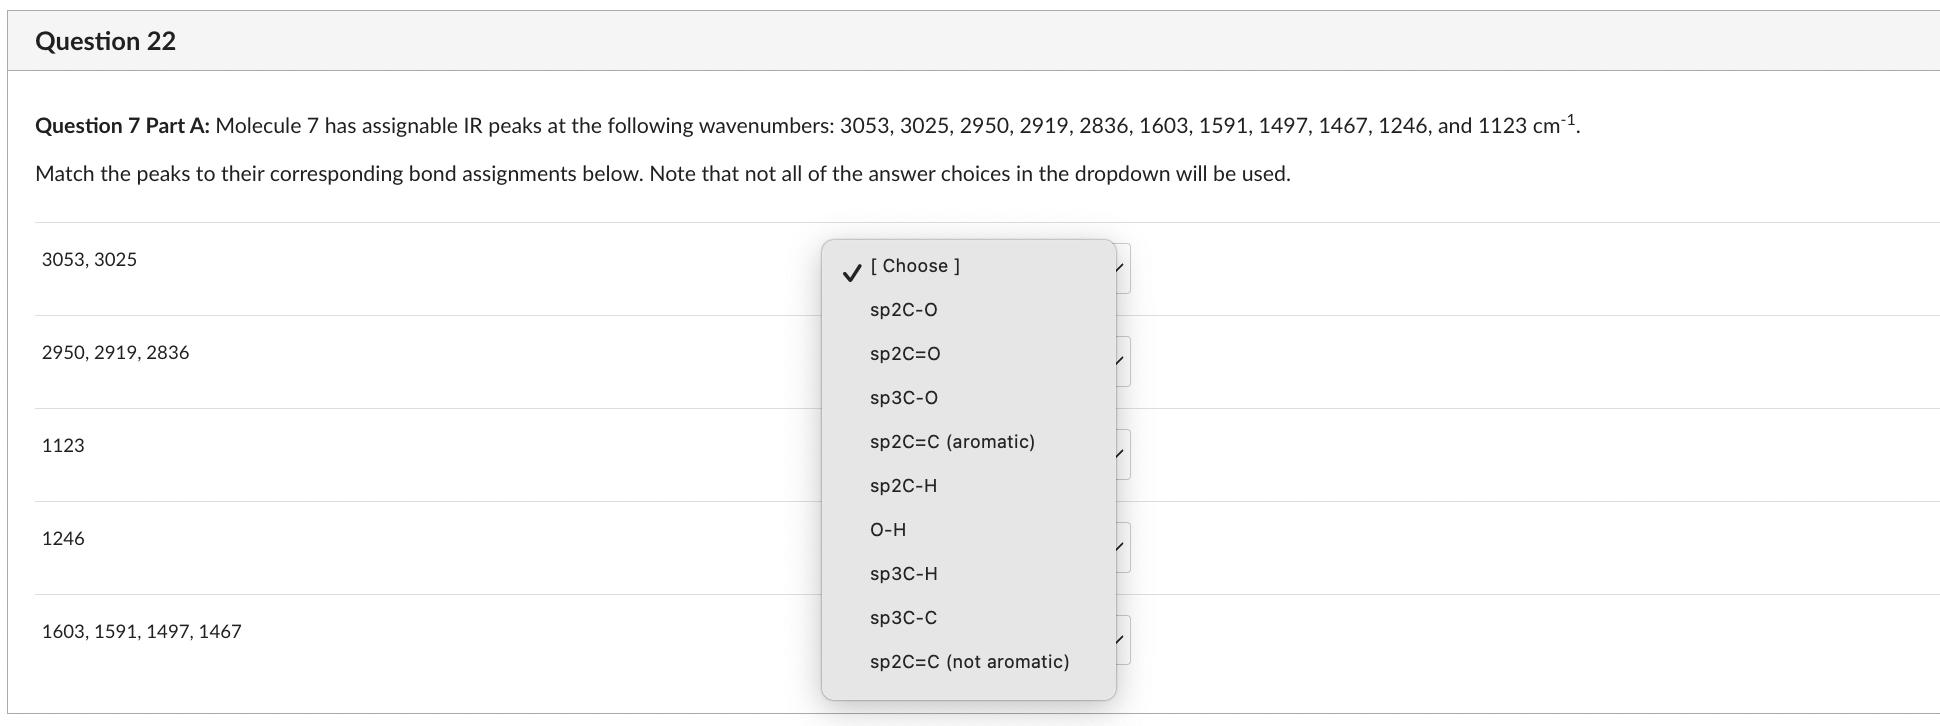Screen dimensions: 1940x726
Task: Select sp3C-O from the dropdown options
Action: pos(901,397)
